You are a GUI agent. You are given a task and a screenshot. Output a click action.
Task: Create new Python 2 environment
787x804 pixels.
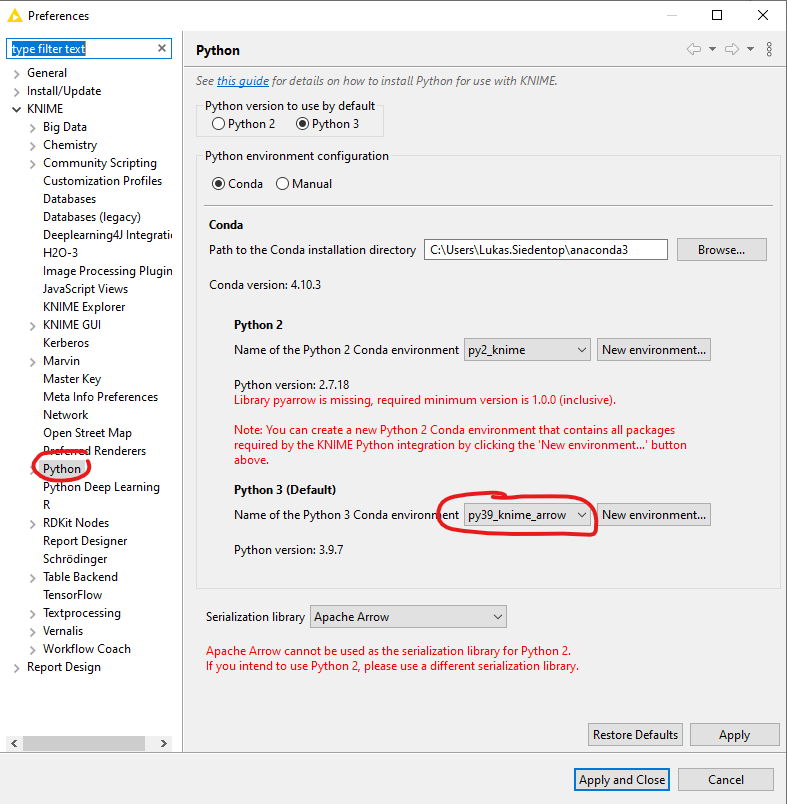[x=654, y=350]
